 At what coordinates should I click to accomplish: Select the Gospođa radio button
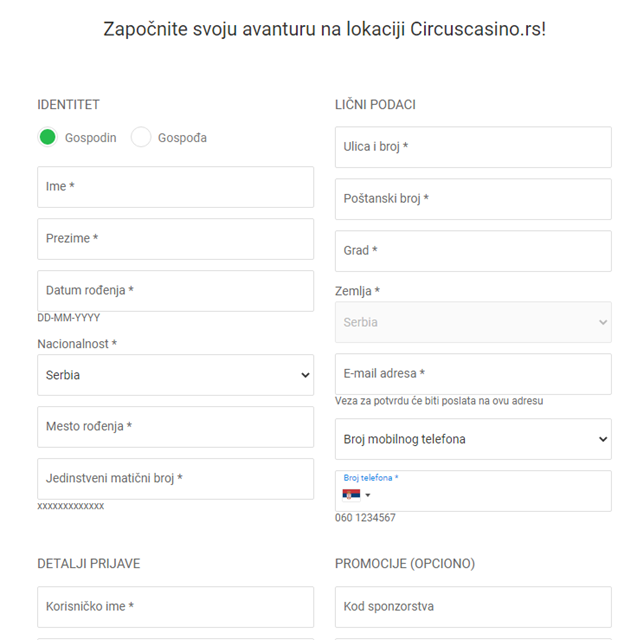(x=141, y=137)
